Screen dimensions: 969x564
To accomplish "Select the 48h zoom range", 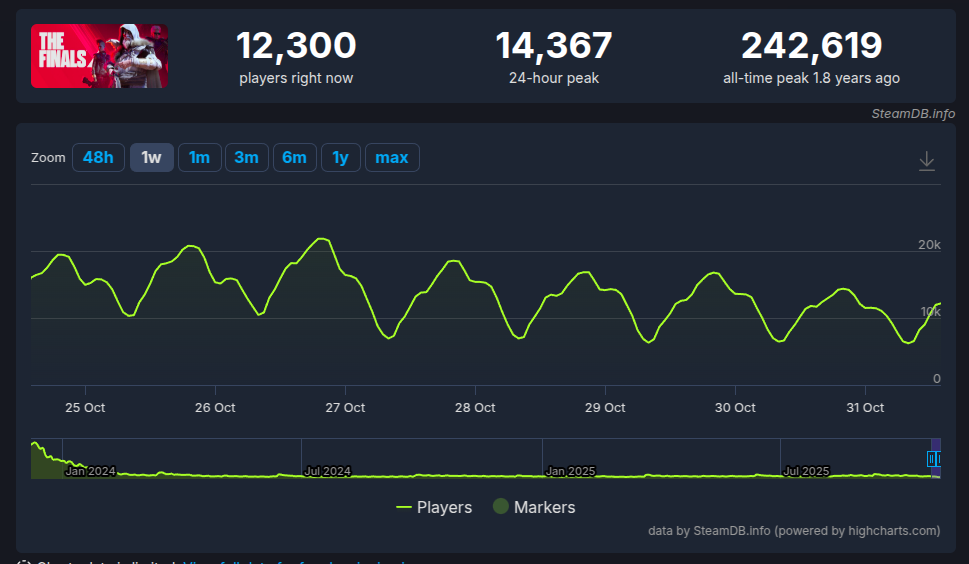I will 98,158.
